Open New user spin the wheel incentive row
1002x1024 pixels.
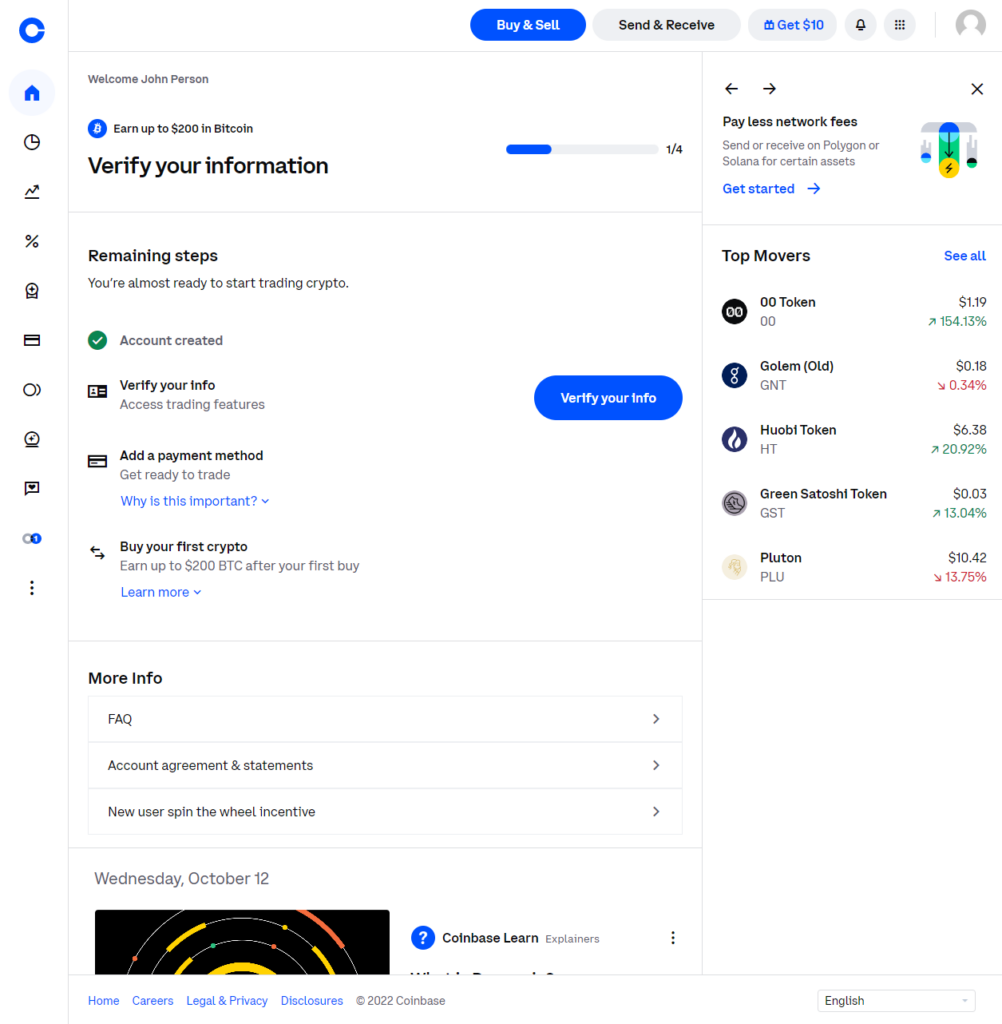pyautogui.click(x=385, y=812)
